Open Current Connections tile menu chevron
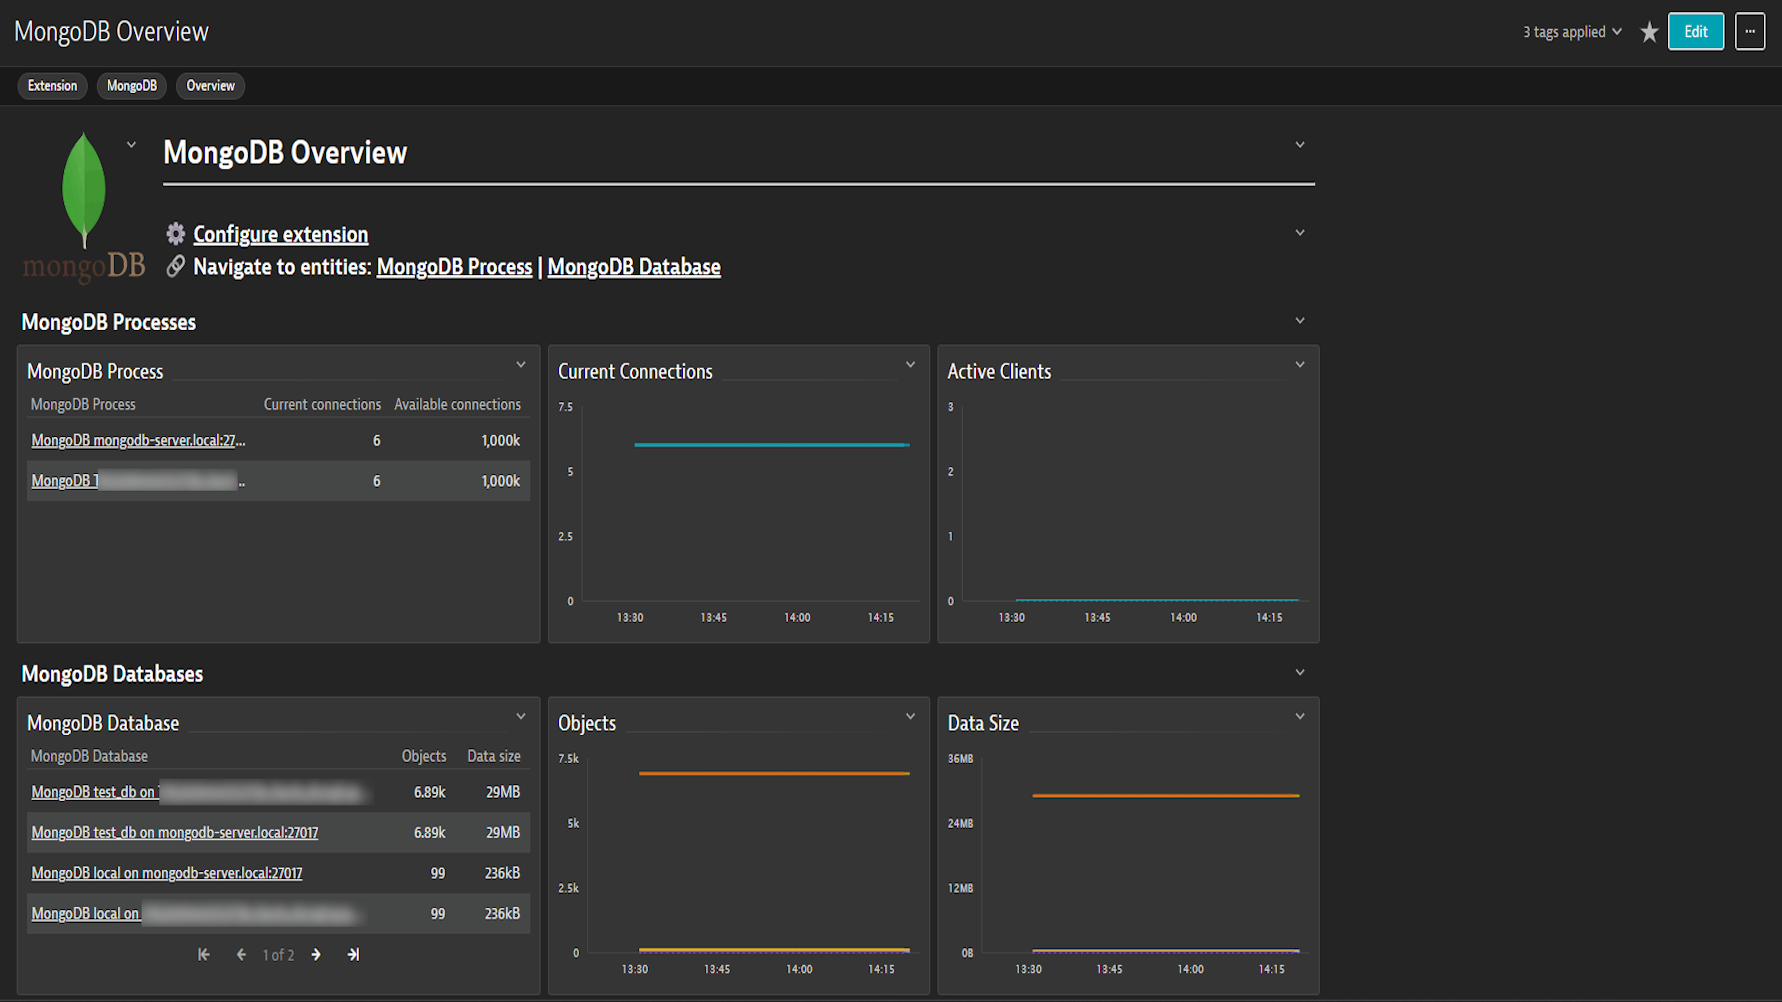The height and width of the screenshot is (1002, 1782). tap(911, 365)
